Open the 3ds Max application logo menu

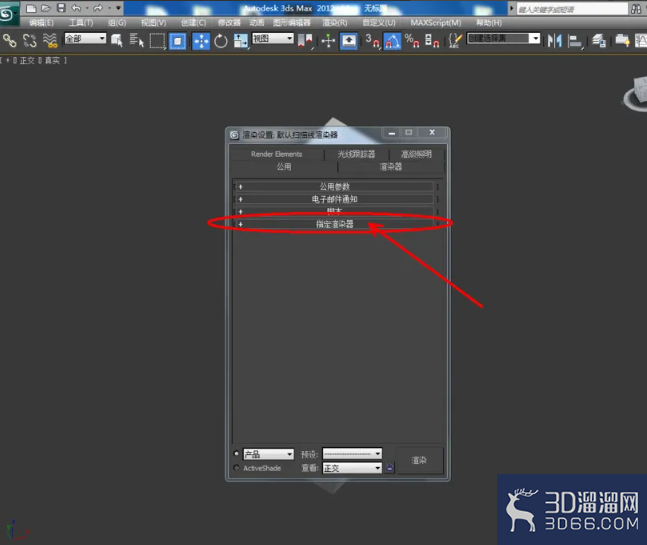pyautogui.click(x=7, y=14)
